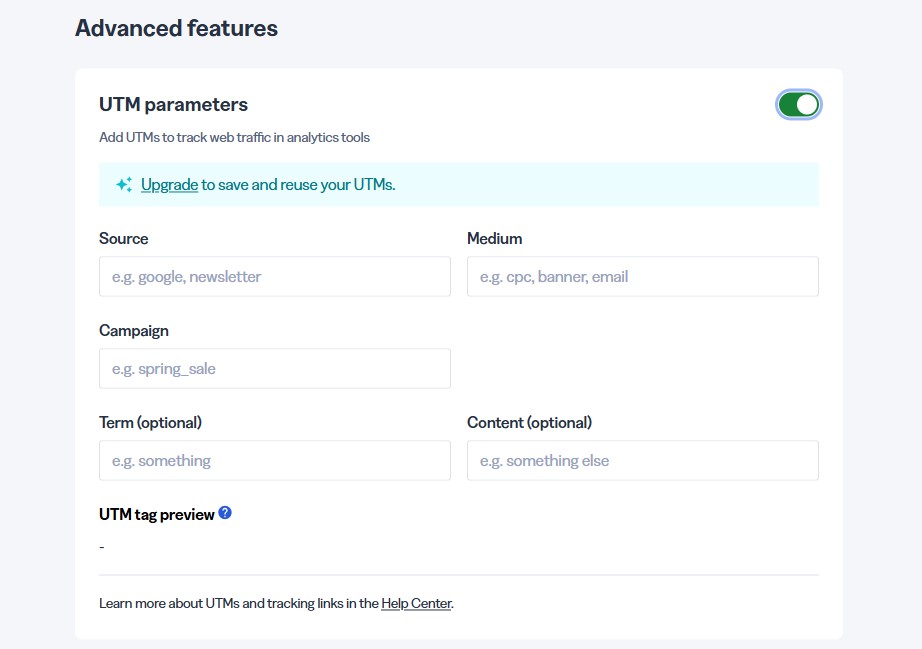The width and height of the screenshot is (922, 649).
Task: Click the 'Term (optional)' label
Action: coord(151,423)
